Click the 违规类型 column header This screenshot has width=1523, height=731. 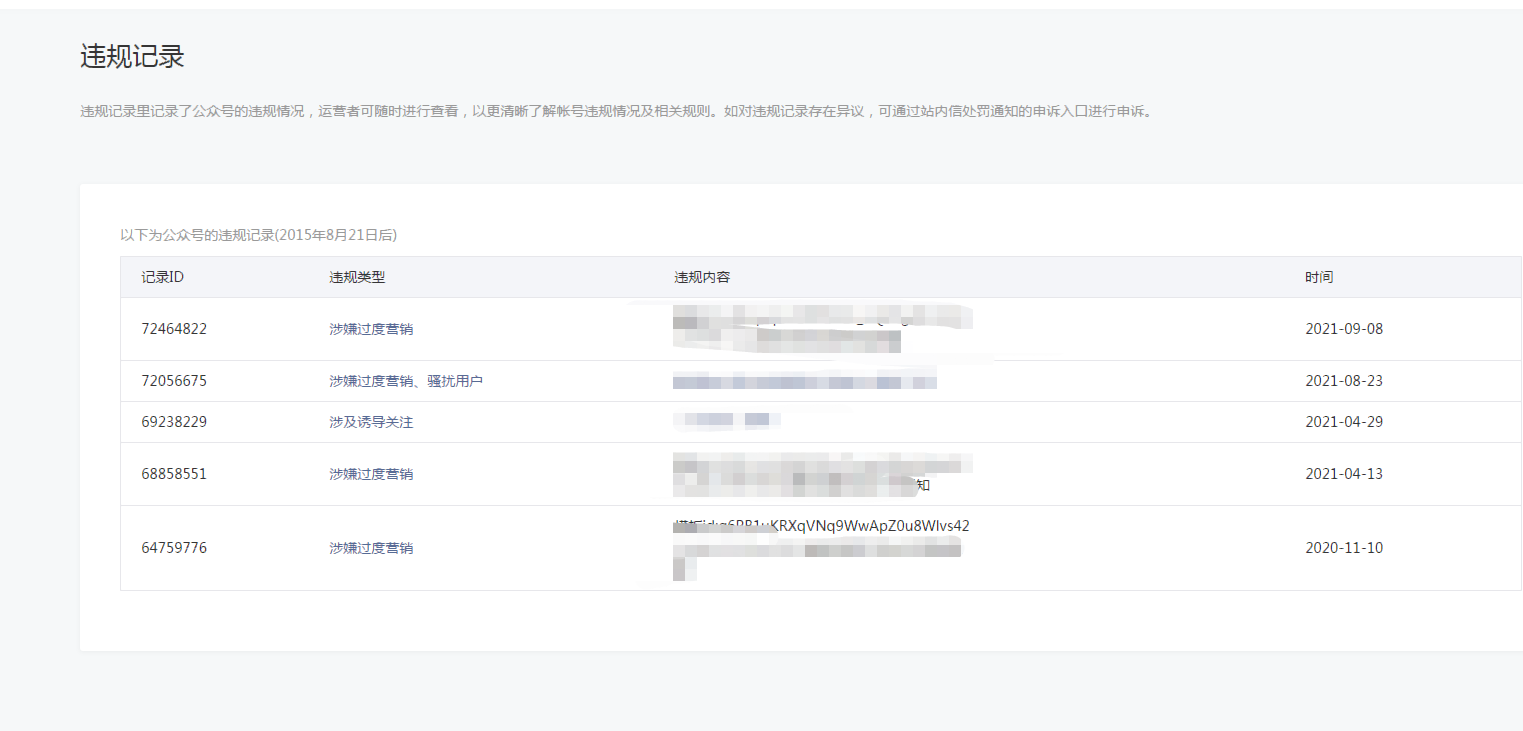pos(357,277)
